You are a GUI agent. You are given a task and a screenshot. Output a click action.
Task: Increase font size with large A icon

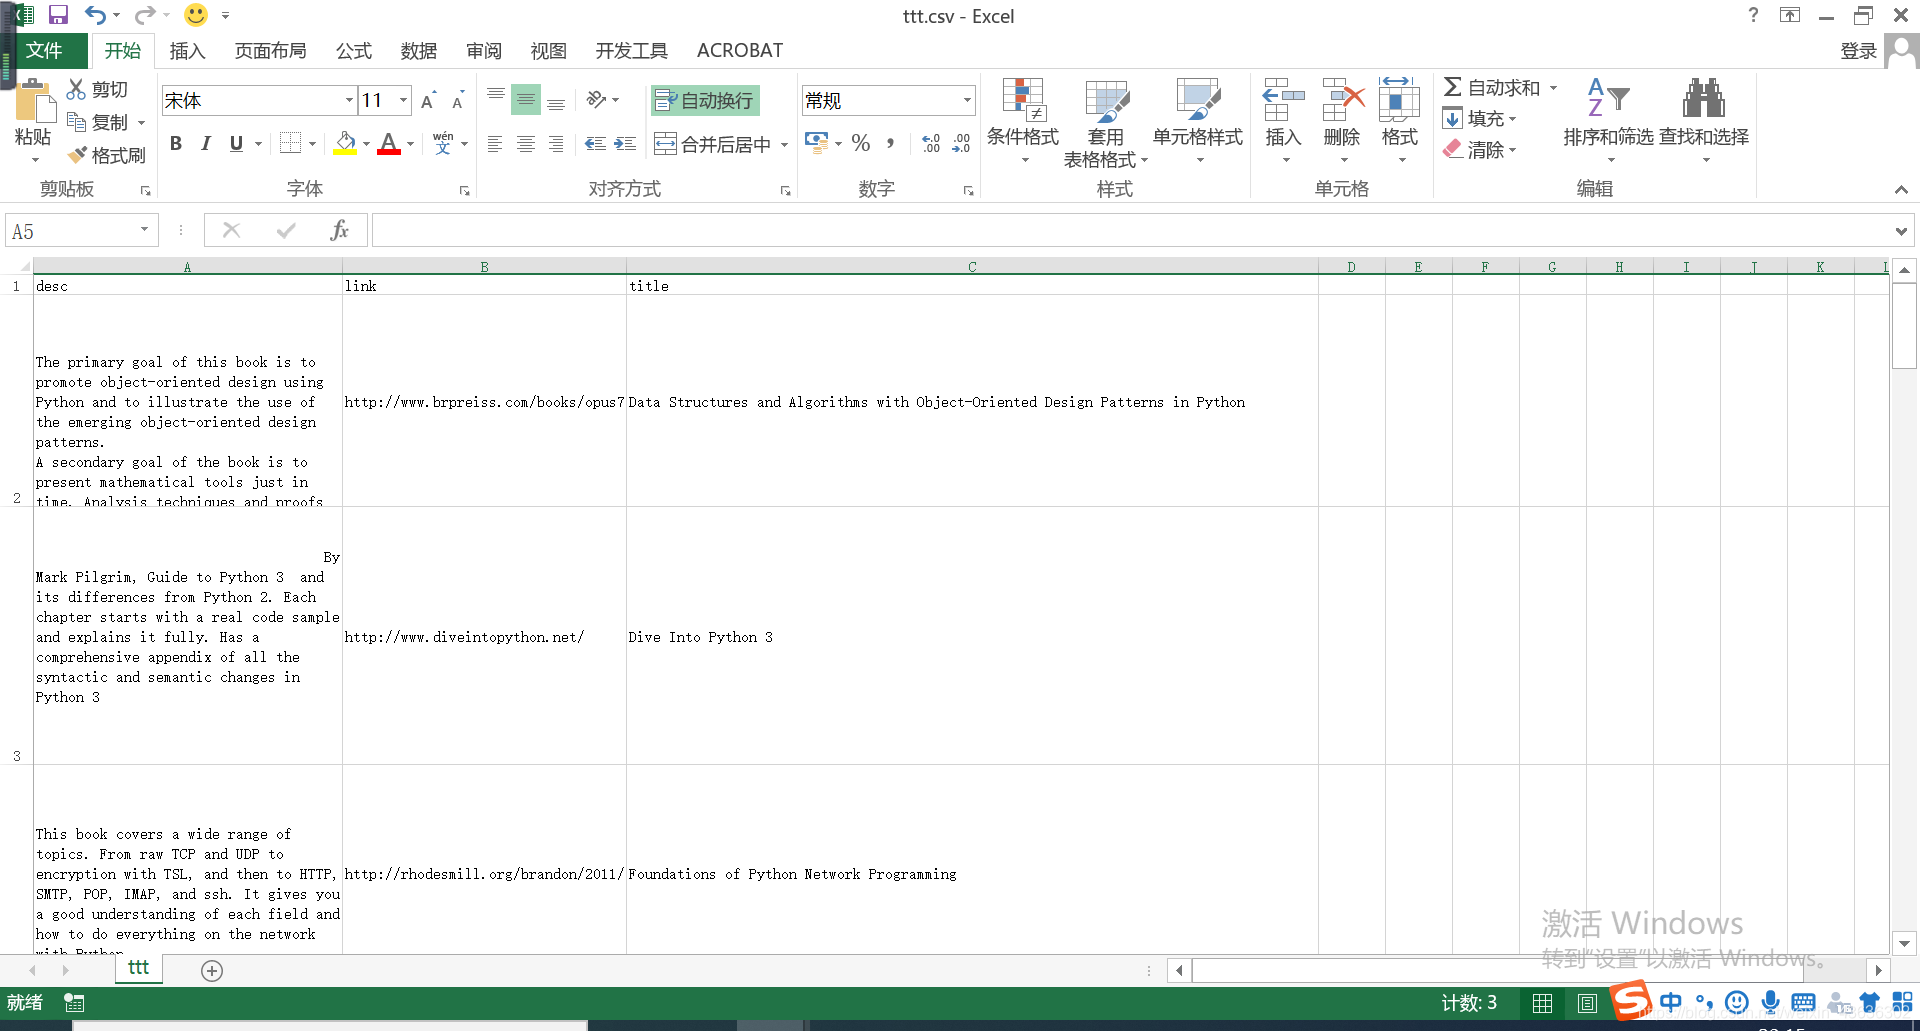pos(428,101)
